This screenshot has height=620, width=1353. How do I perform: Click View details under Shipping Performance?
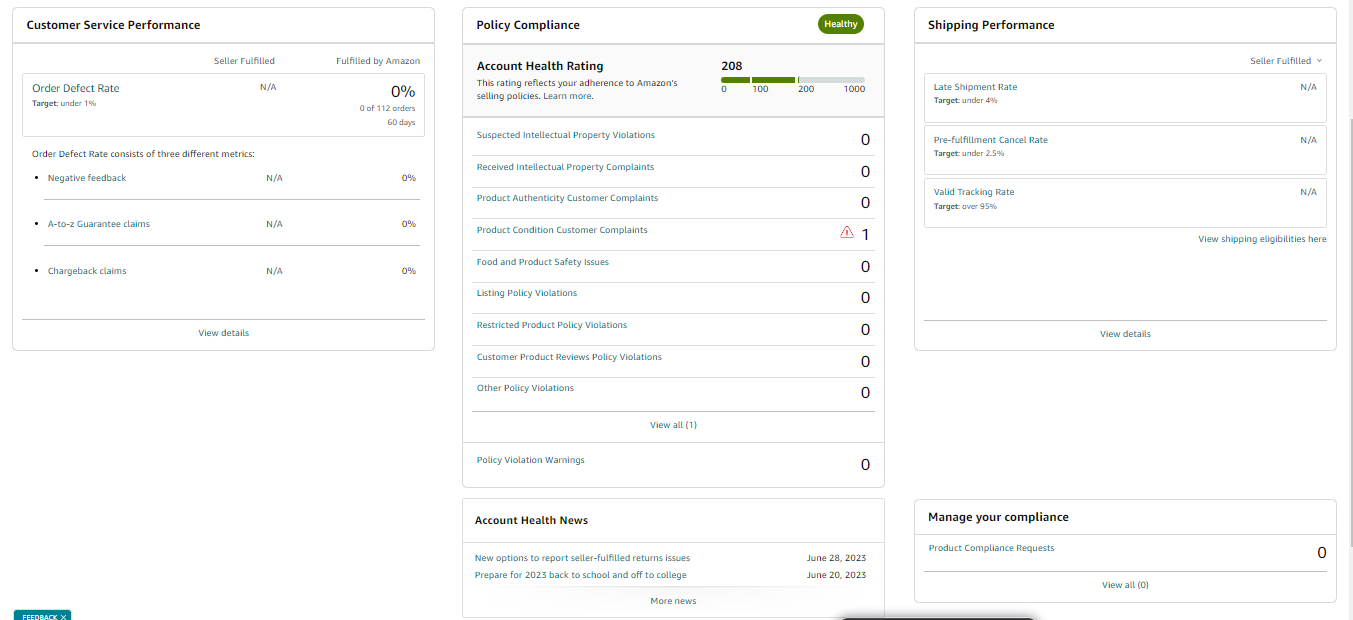point(1125,334)
